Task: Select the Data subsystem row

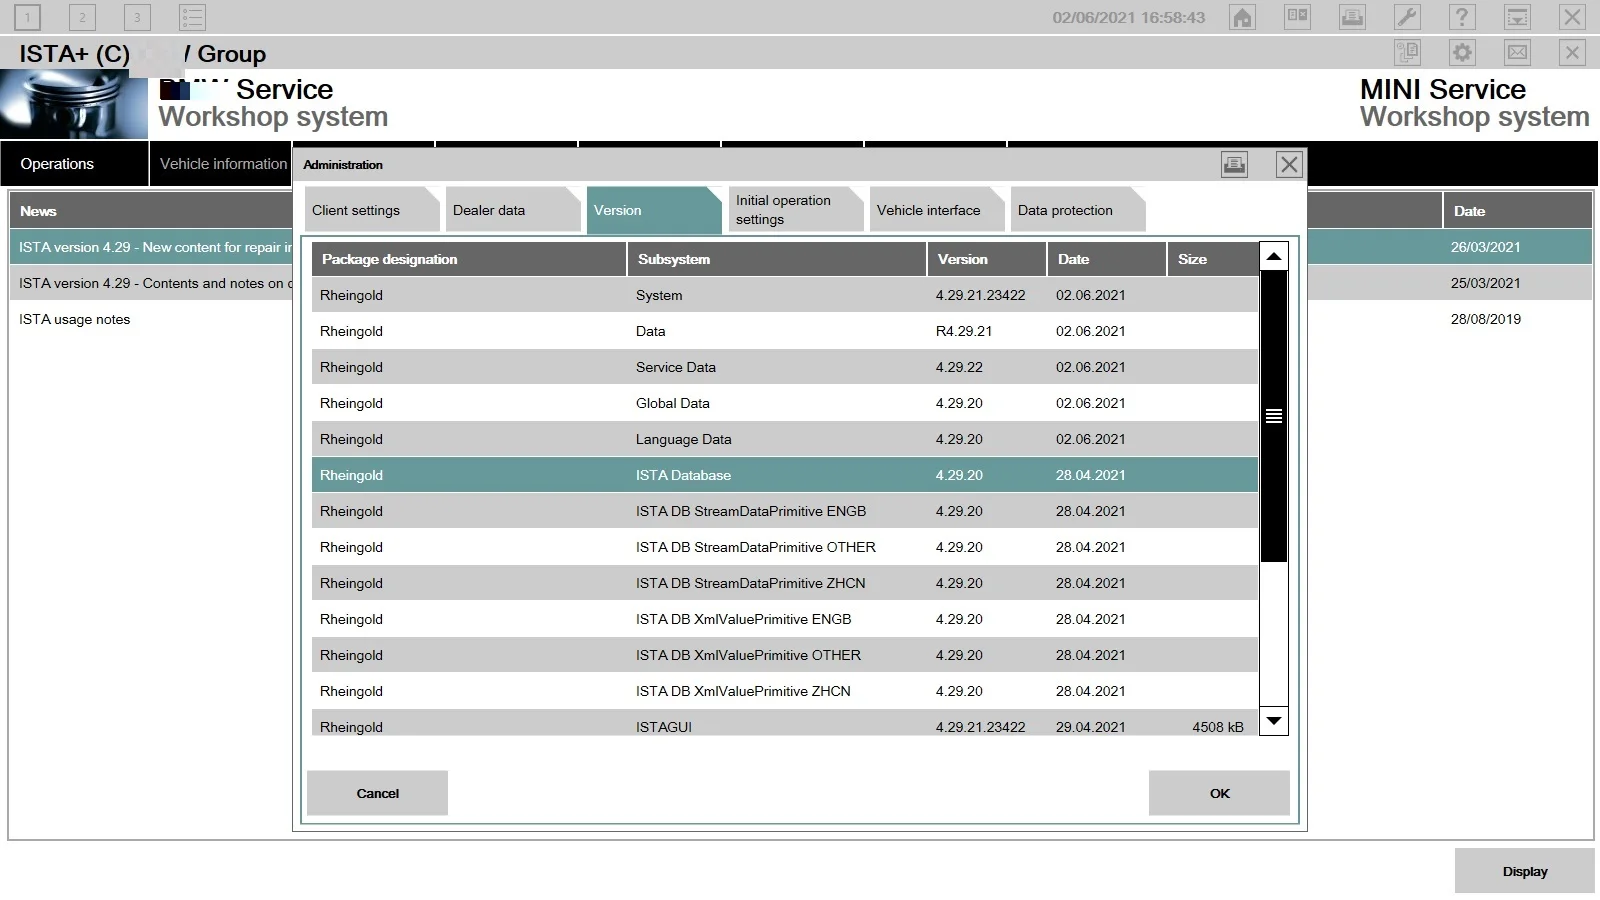Action: click(785, 331)
